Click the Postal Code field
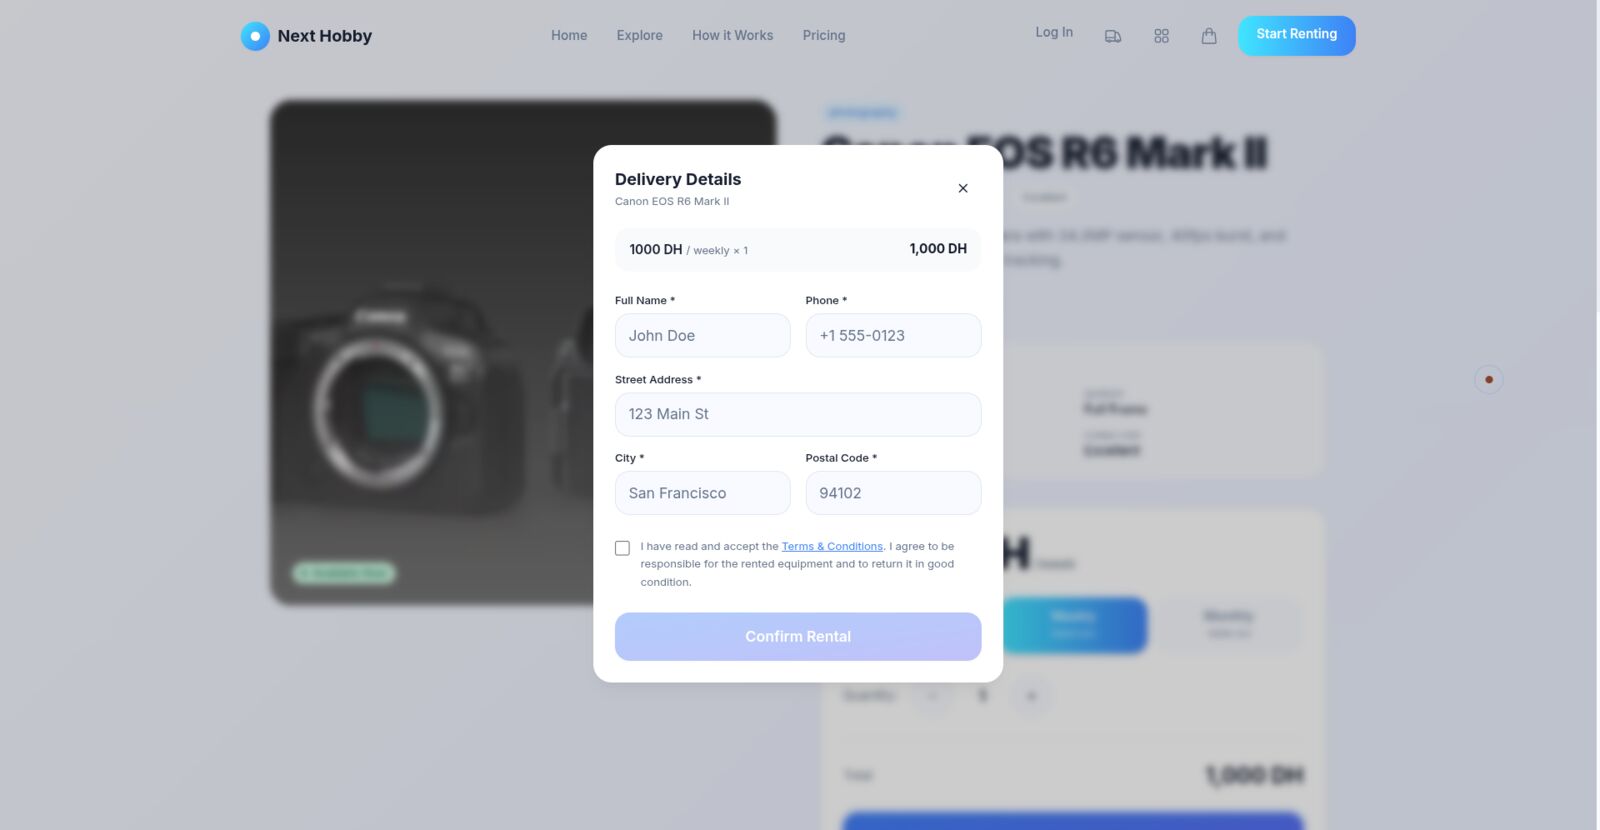The height and width of the screenshot is (830, 1600). click(x=893, y=493)
